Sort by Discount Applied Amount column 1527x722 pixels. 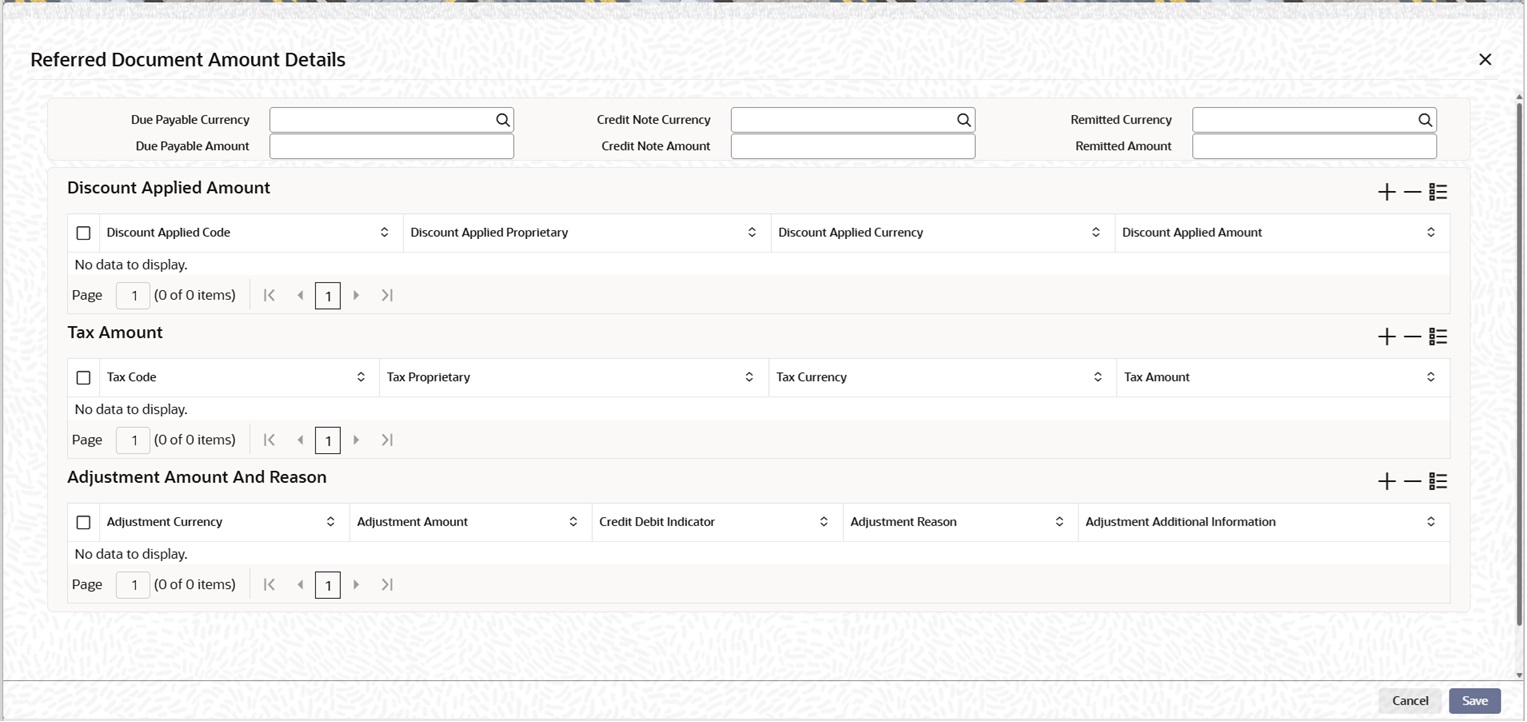[x=1431, y=233]
